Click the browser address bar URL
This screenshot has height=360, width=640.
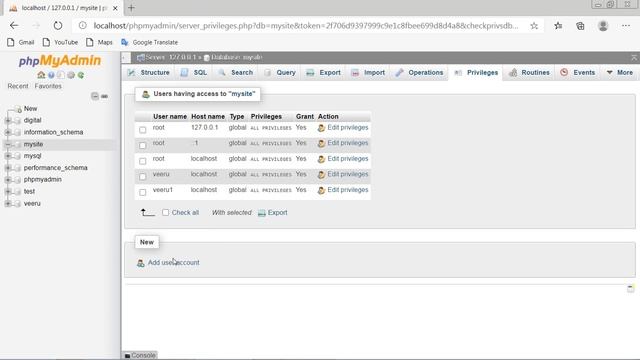coord(306,26)
